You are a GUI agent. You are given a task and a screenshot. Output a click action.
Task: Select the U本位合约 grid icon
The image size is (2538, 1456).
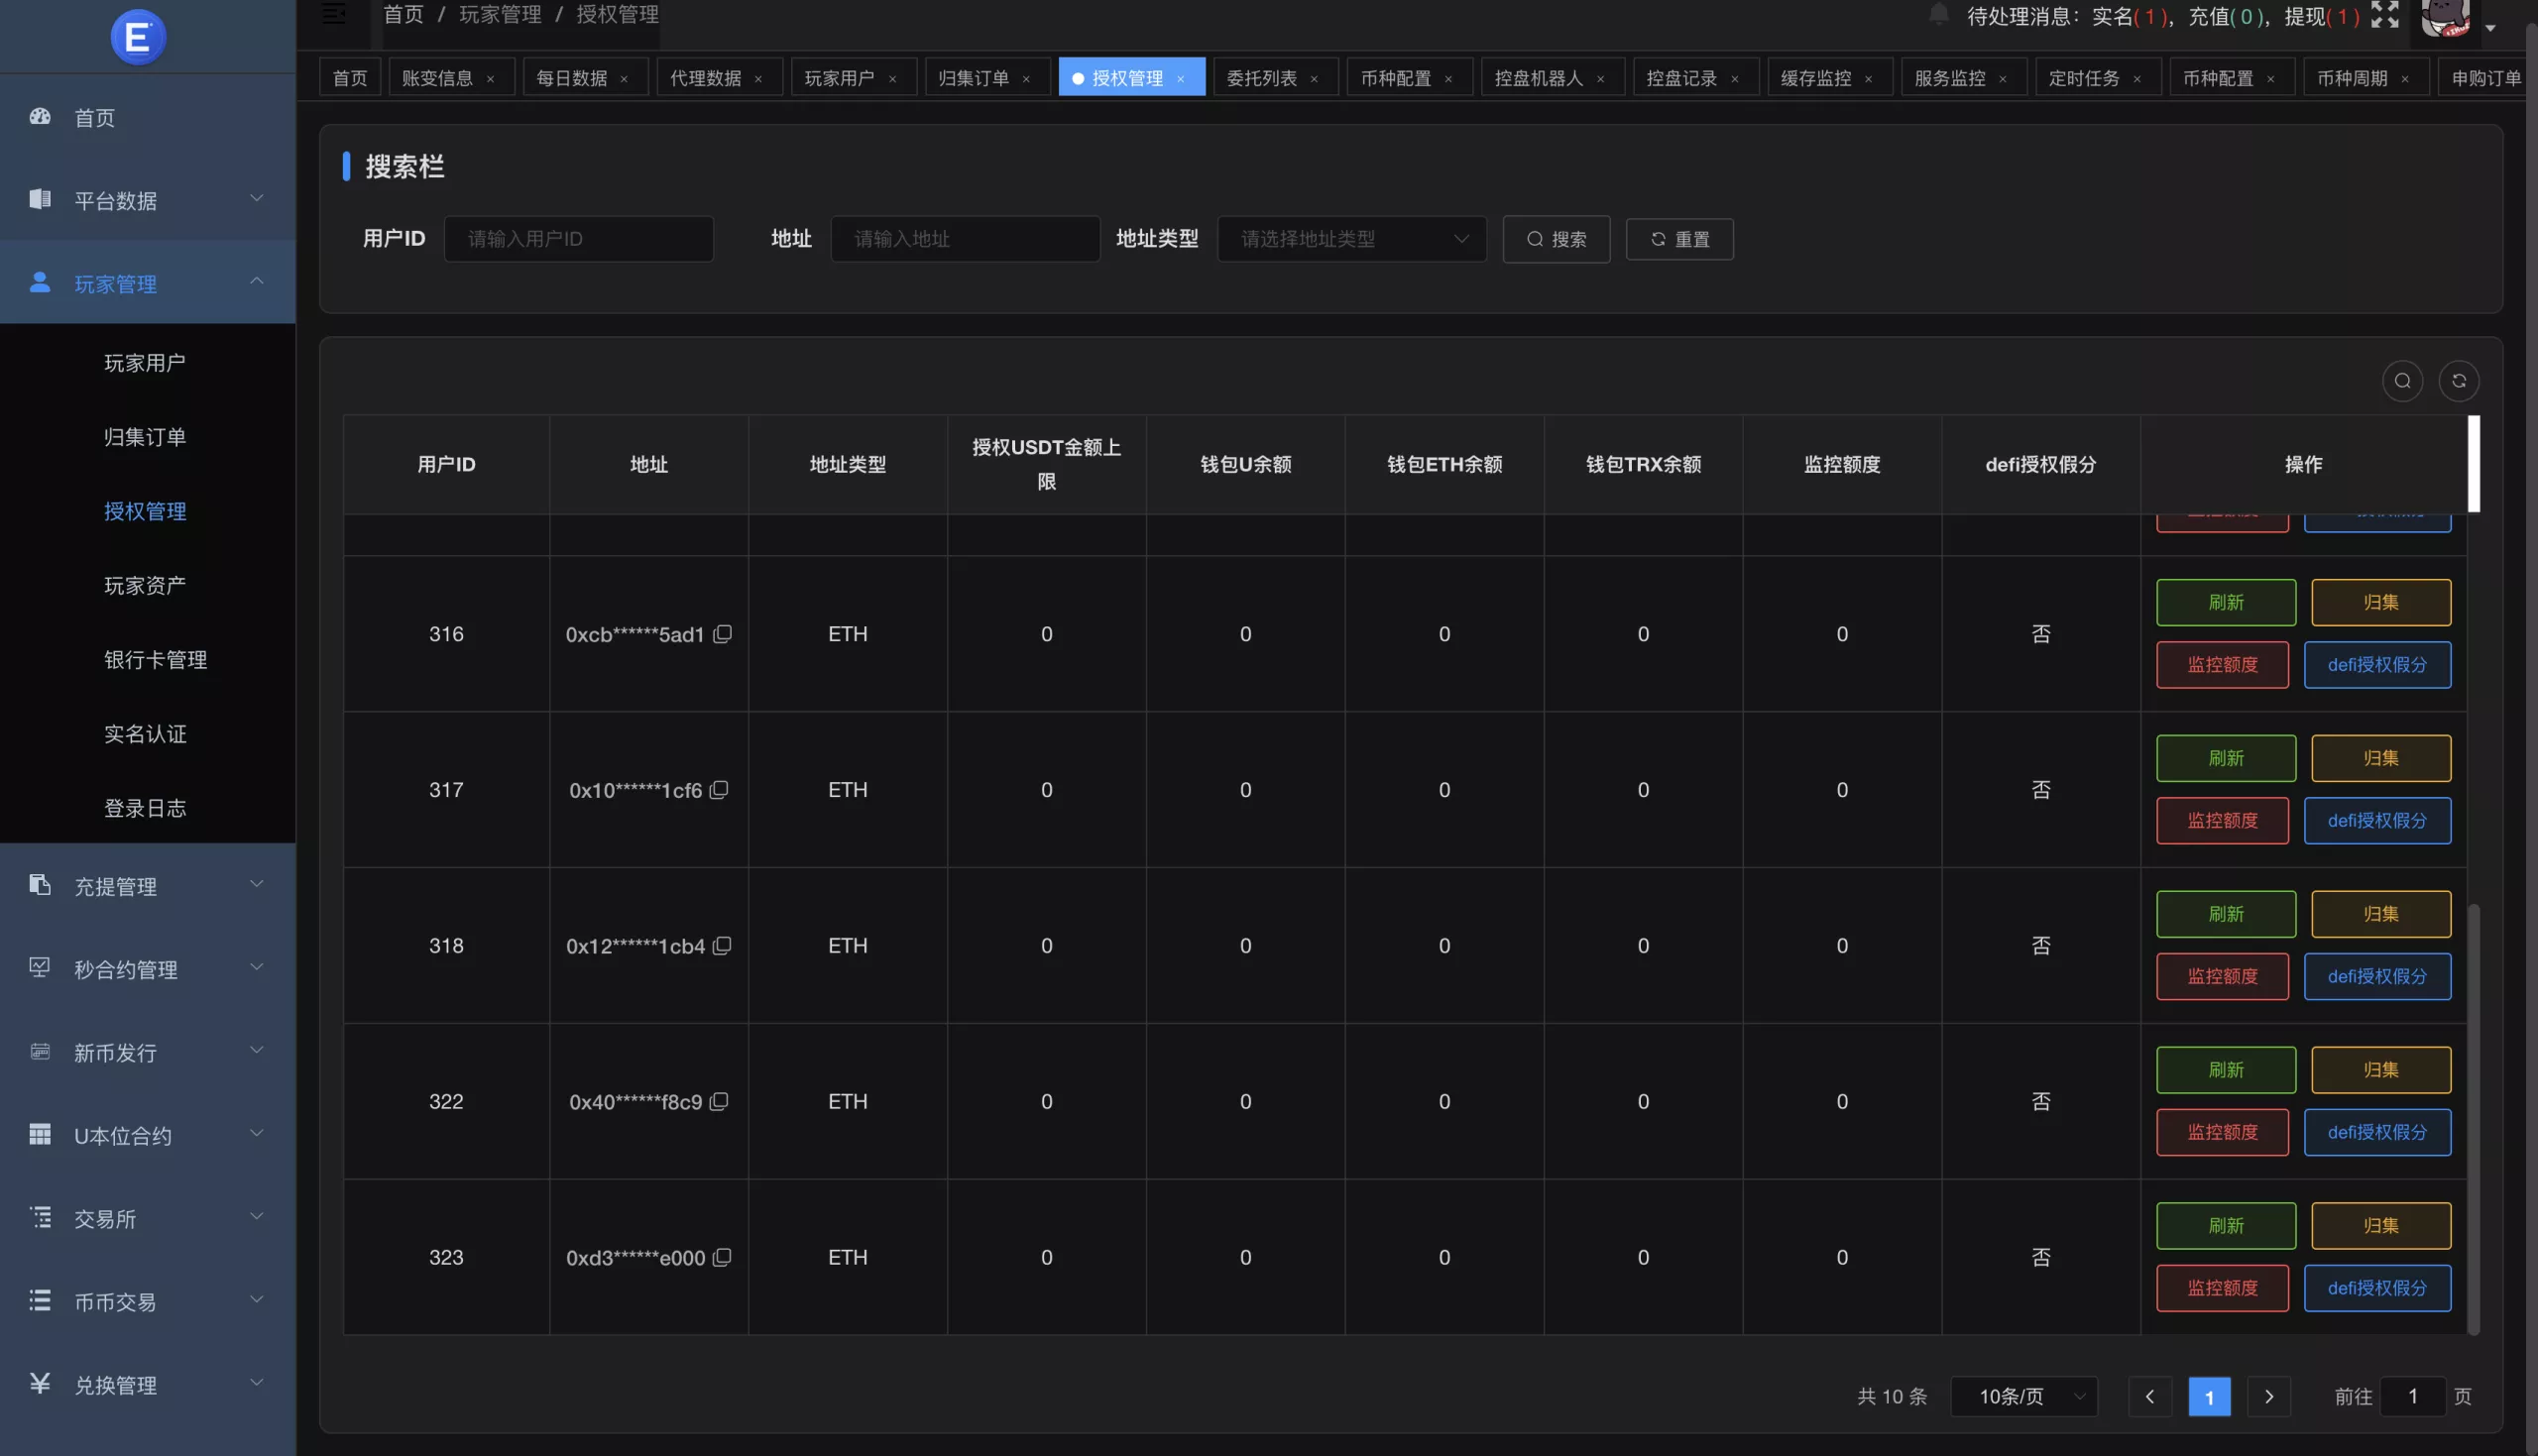40,1133
